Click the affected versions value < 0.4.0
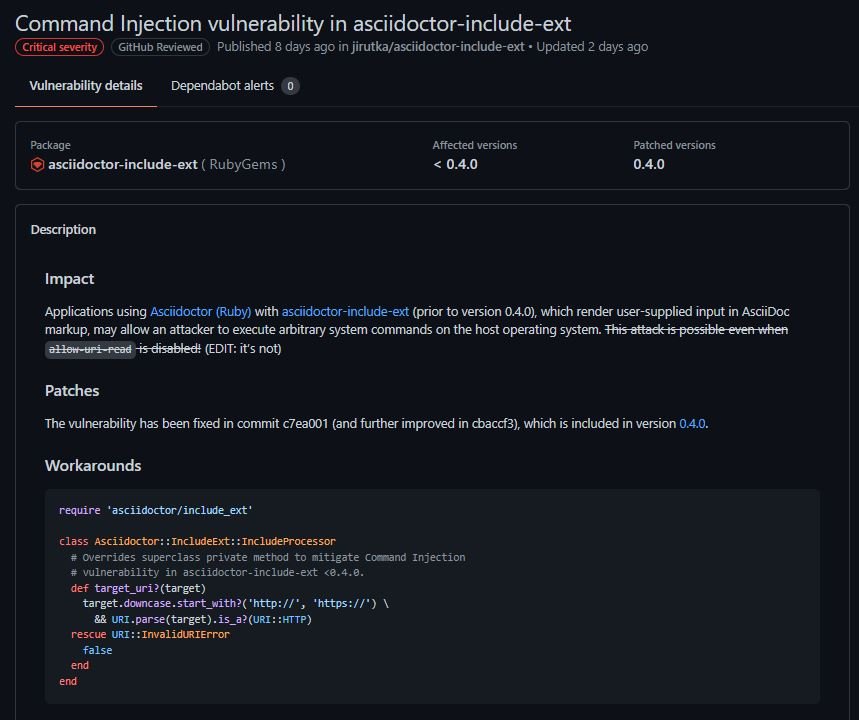 [x=455, y=164]
